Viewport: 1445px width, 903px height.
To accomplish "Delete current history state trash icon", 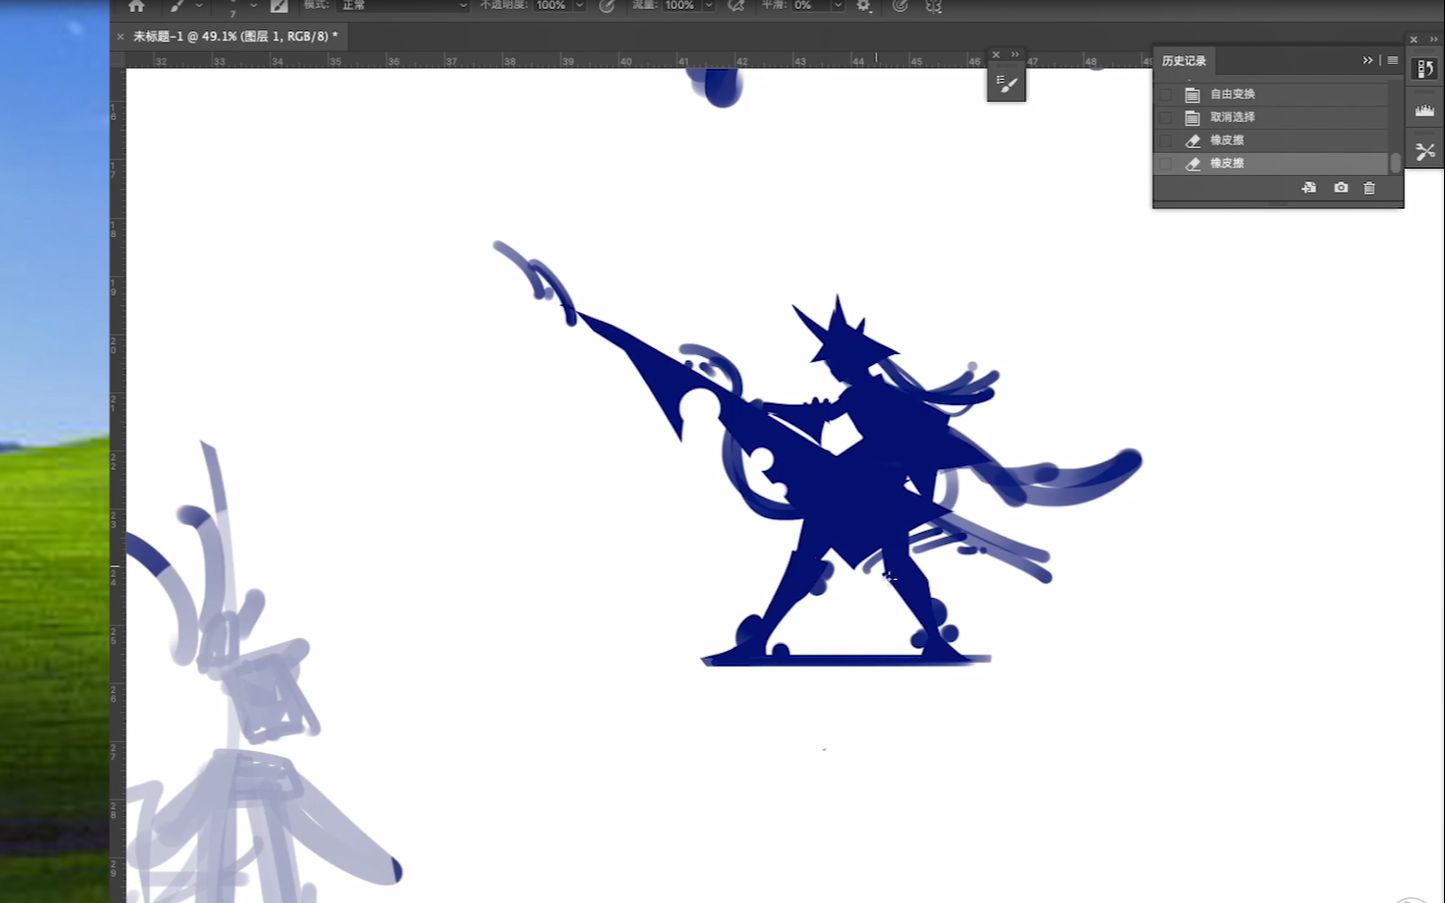I will 1369,188.
